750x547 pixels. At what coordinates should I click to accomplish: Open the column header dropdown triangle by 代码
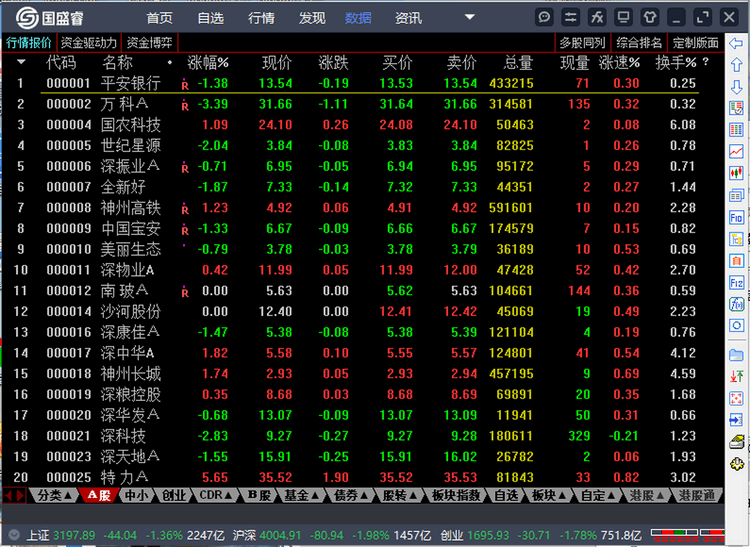pyautogui.click(x=21, y=62)
